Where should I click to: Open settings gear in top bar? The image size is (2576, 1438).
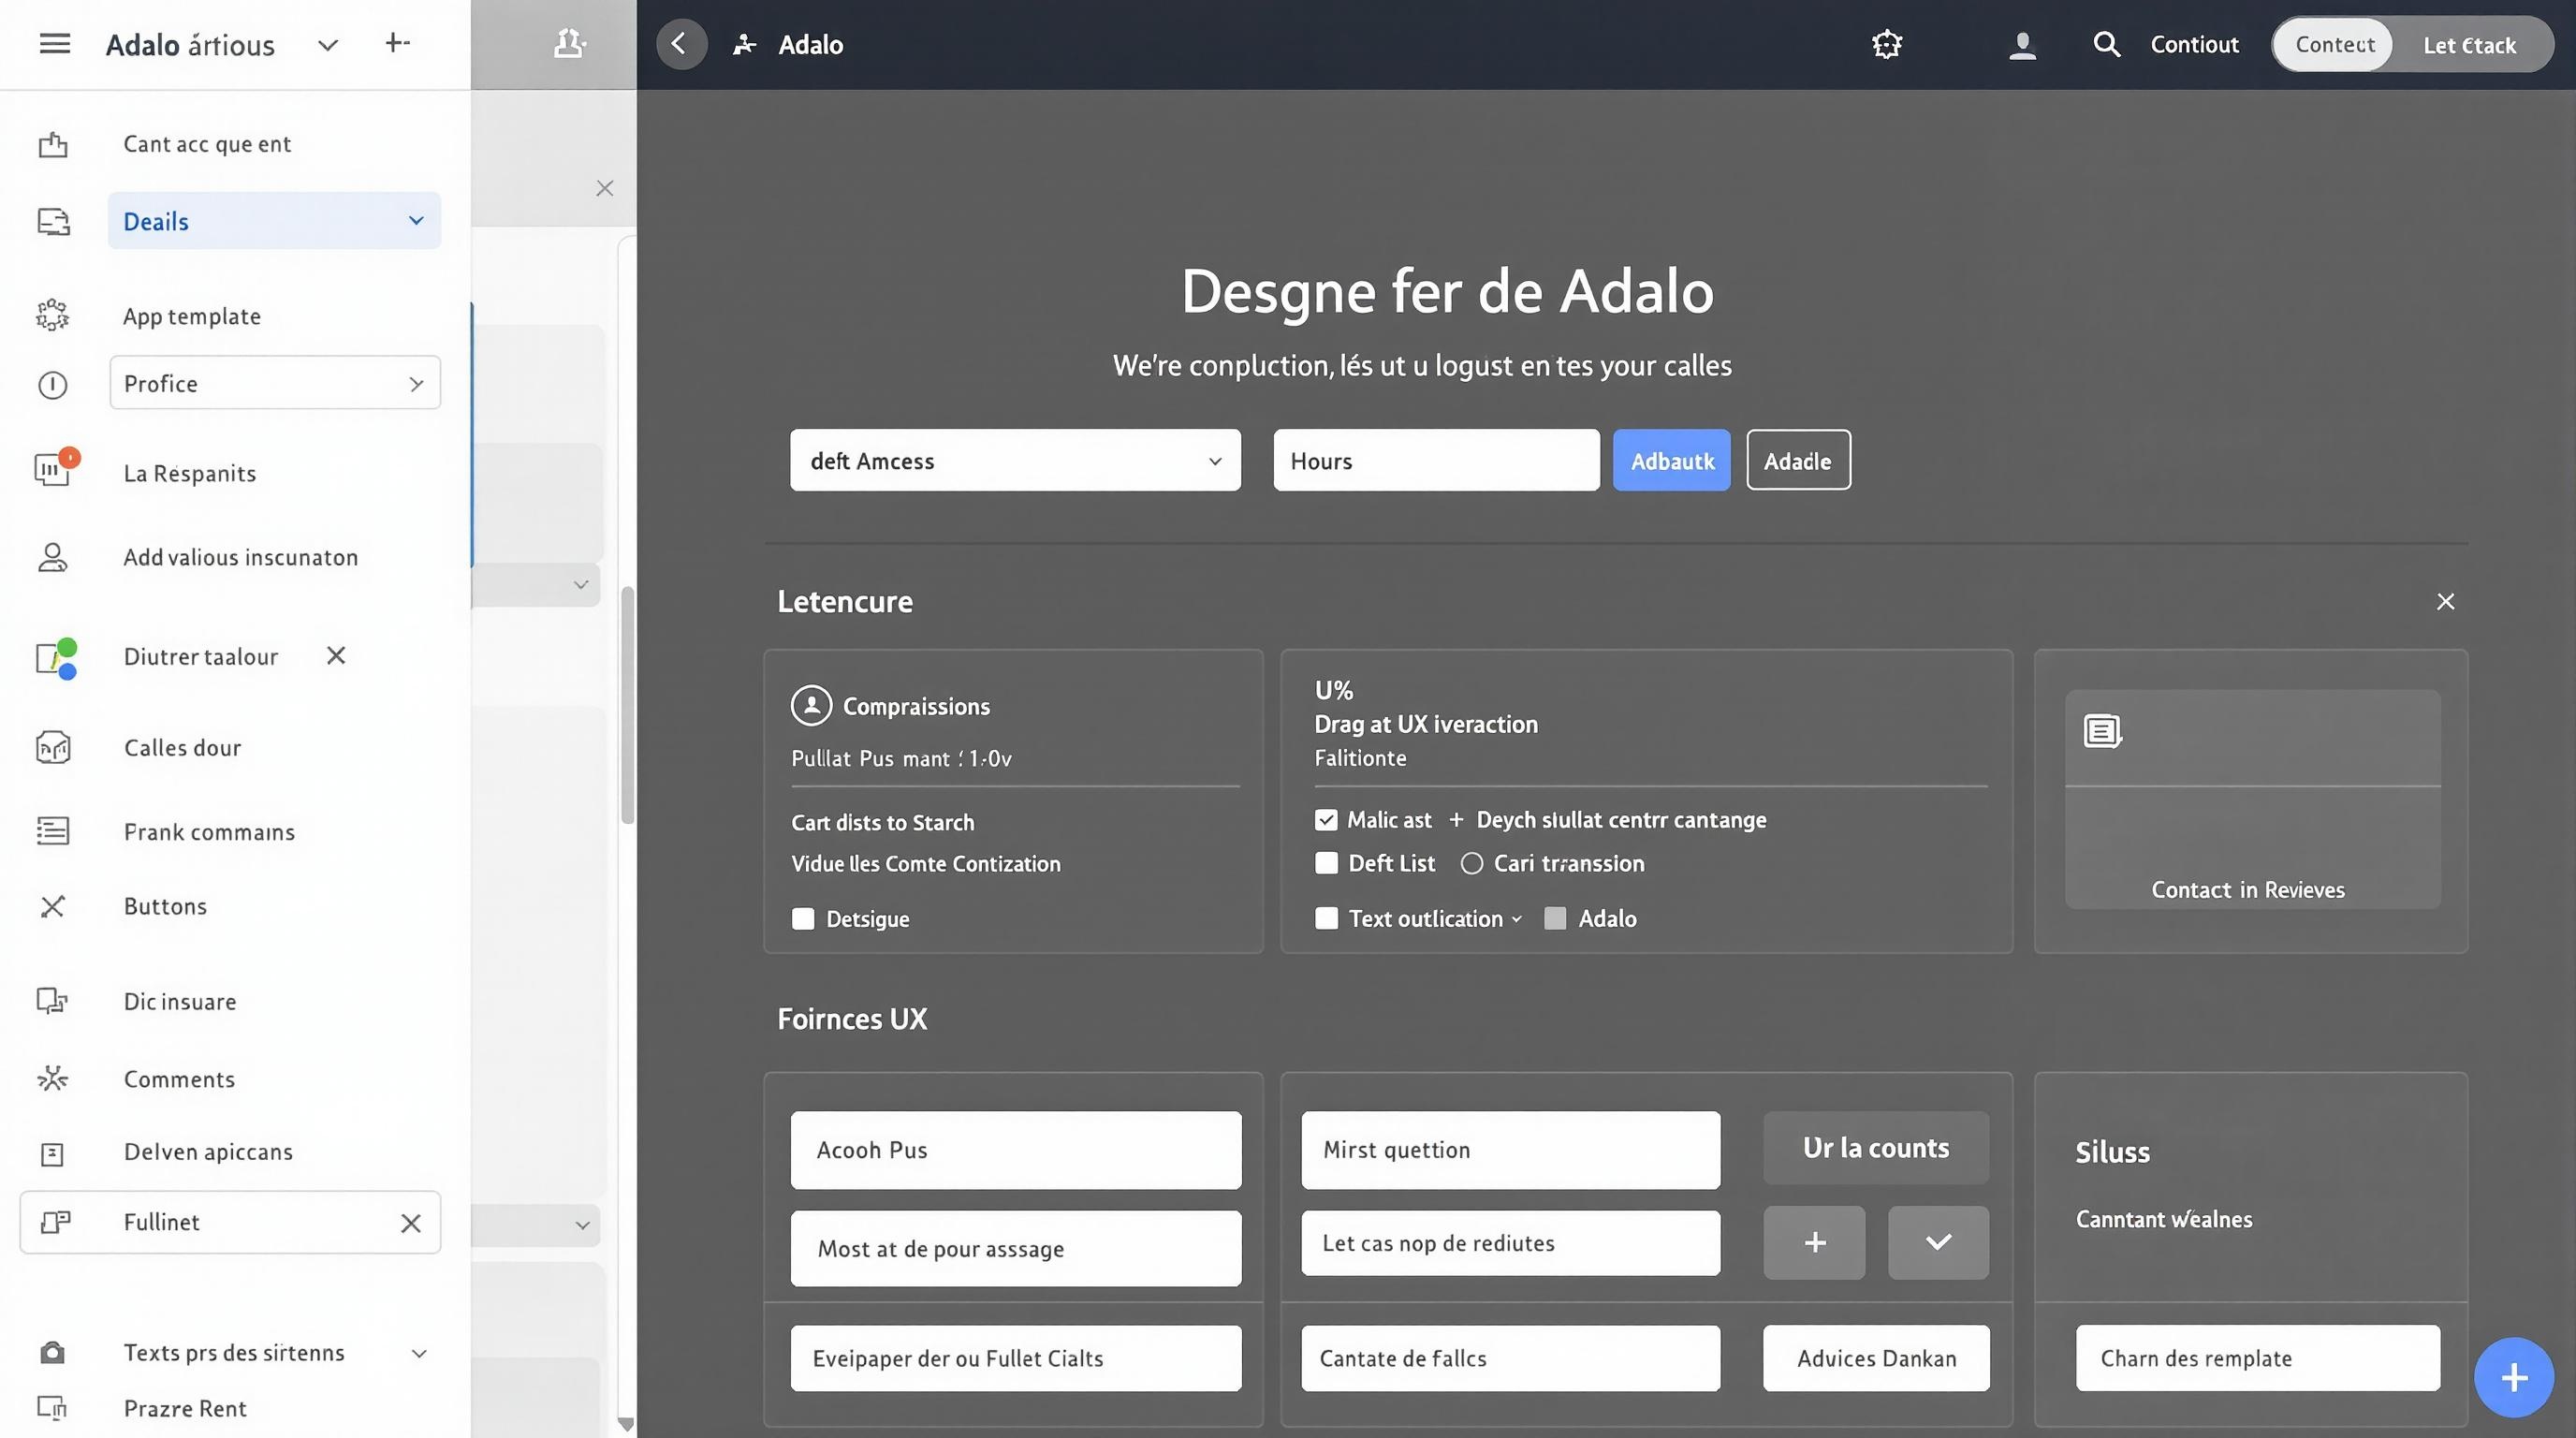pos(1886,44)
